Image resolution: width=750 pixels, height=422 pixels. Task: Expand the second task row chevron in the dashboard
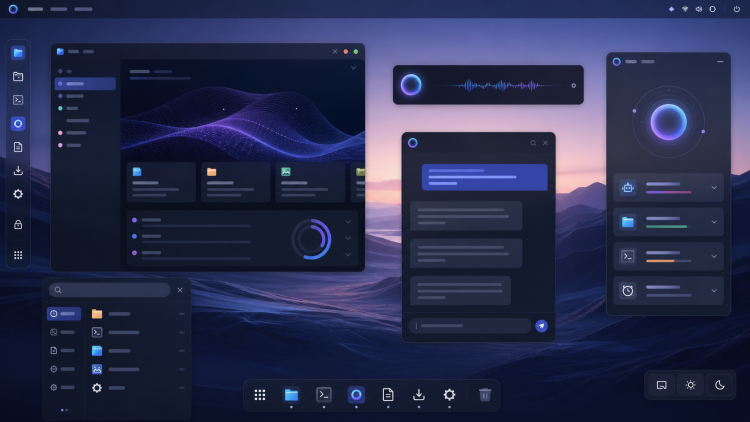[x=348, y=238]
